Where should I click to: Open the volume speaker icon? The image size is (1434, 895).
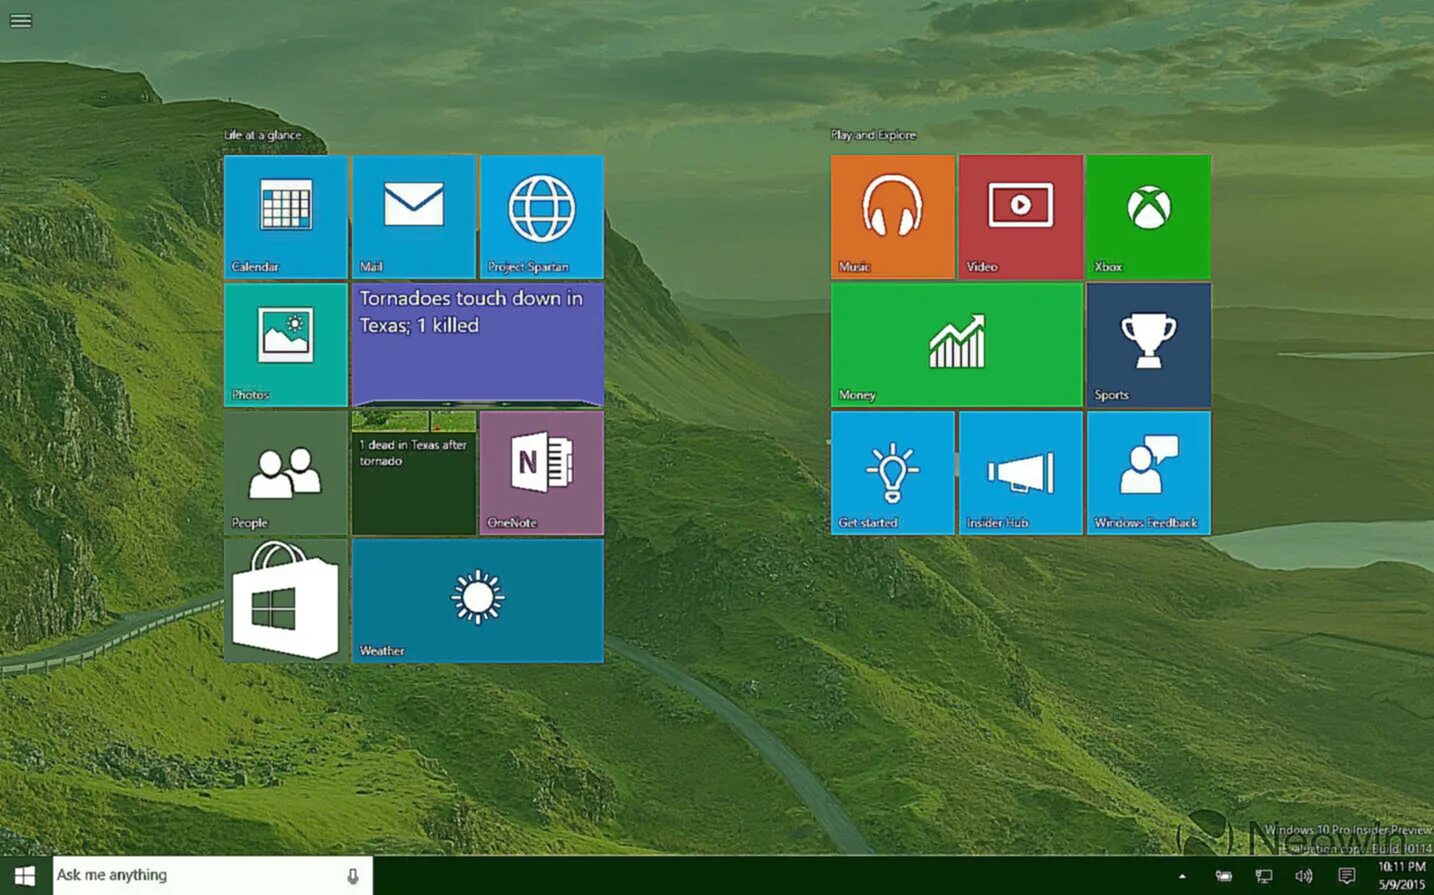[x=1304, y=876]
